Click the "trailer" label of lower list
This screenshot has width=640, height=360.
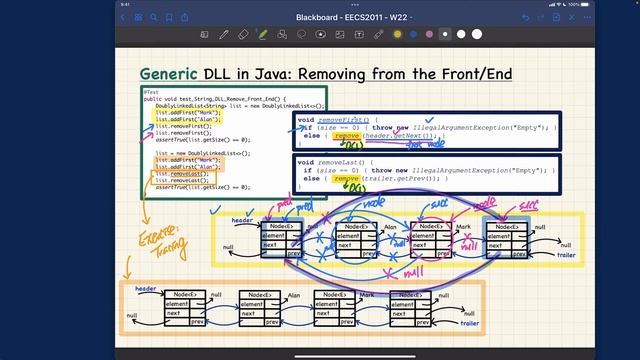pyautogui.click(x=469, y=323)
